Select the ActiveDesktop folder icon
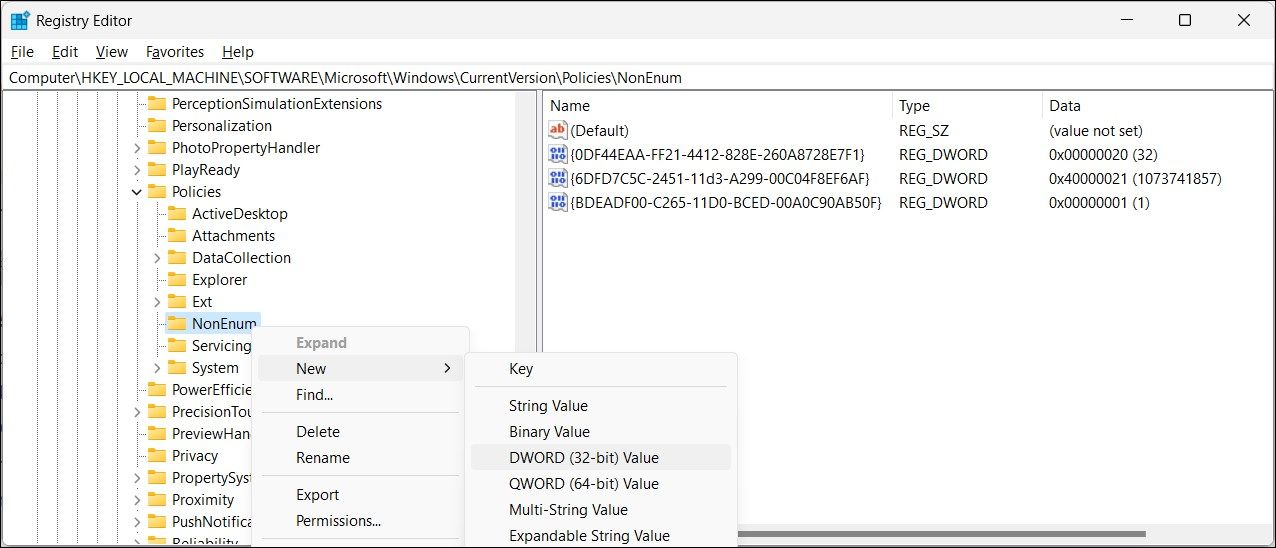 click(177, 213)
